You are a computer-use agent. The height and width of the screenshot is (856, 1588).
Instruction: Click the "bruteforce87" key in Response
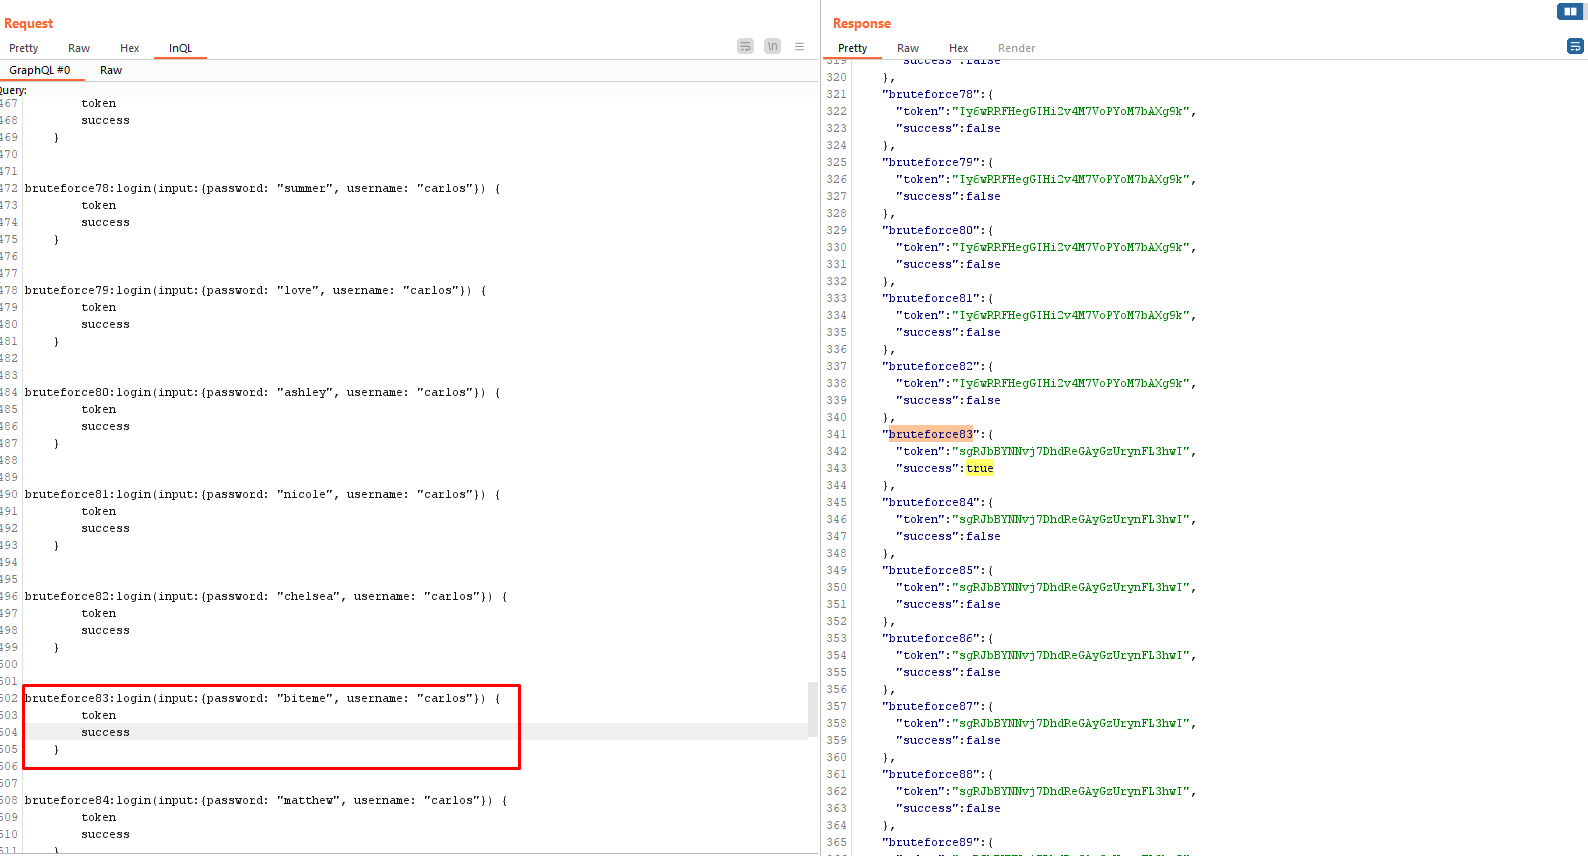tap(931, 706)
